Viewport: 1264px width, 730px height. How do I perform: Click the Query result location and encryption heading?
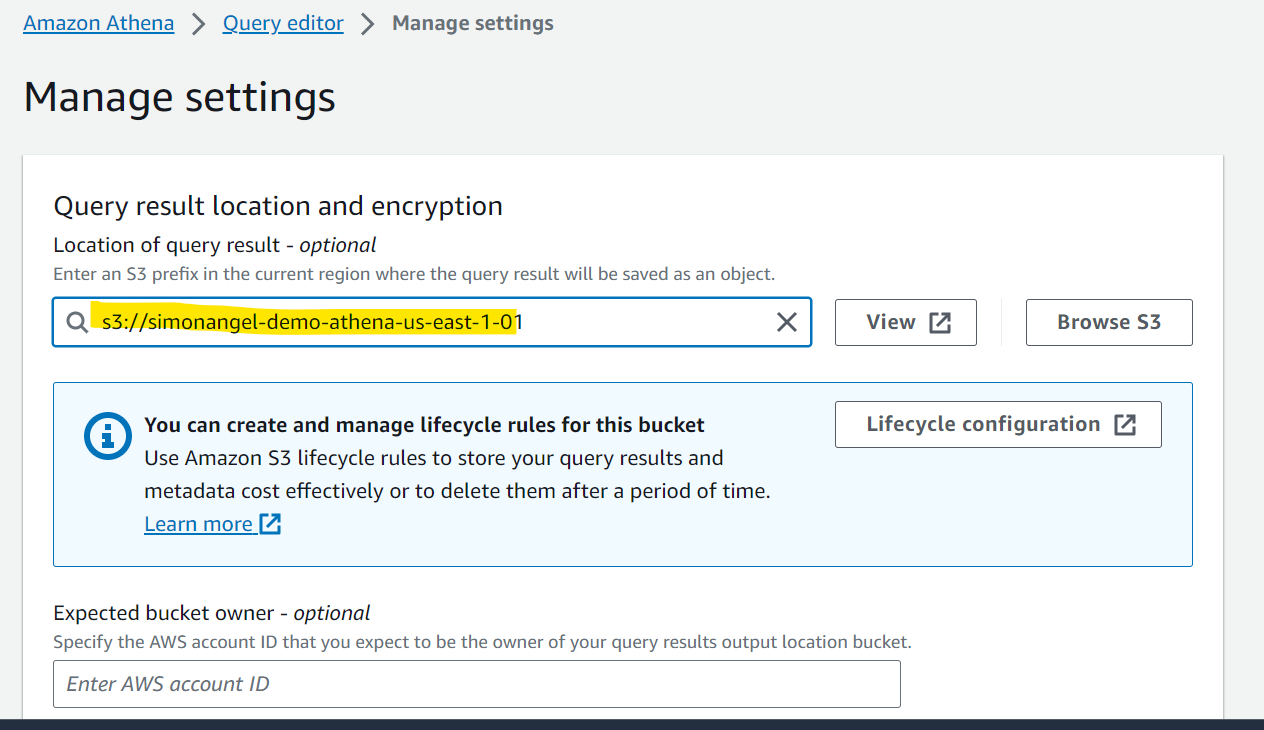pos(278,206)
